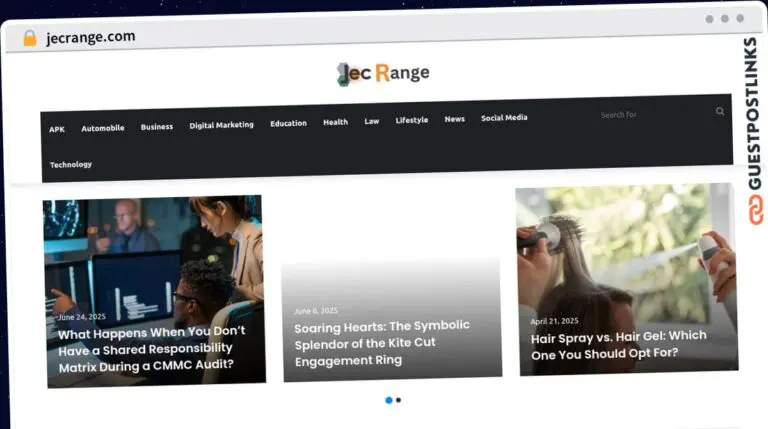Open Digital Marketing category
This screenshot has height=429, width=768.
[221, 125]
